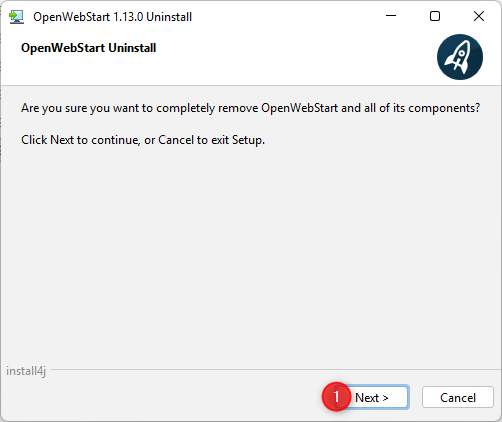Click the OpenWebStart rocket logo
Viewport: 502px width, 422px height.
point(460,57)
